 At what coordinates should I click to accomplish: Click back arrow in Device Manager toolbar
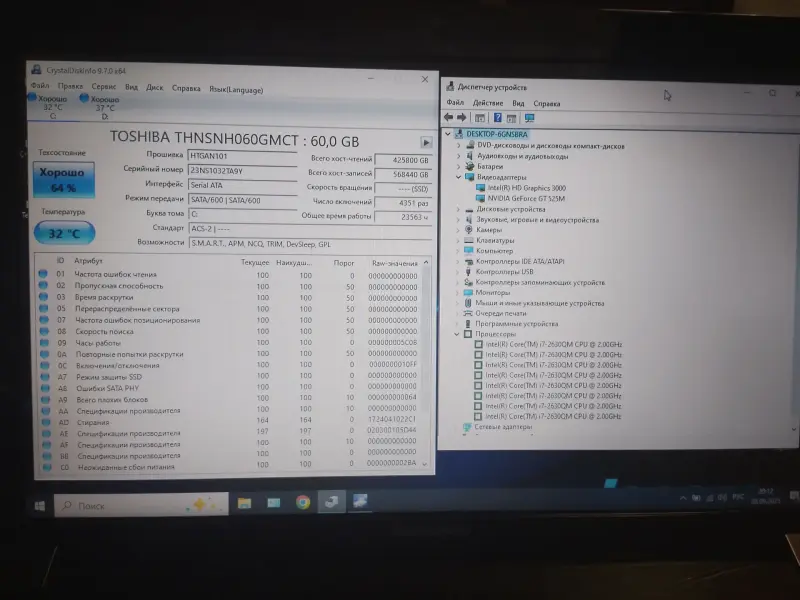point(448,117)
